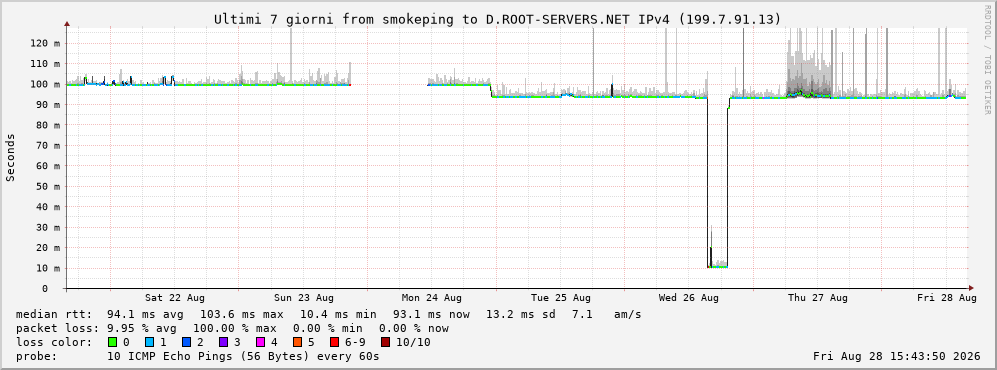Click the Sun 23 Aug axis label

pyautogui.click(x=303, y=298)
